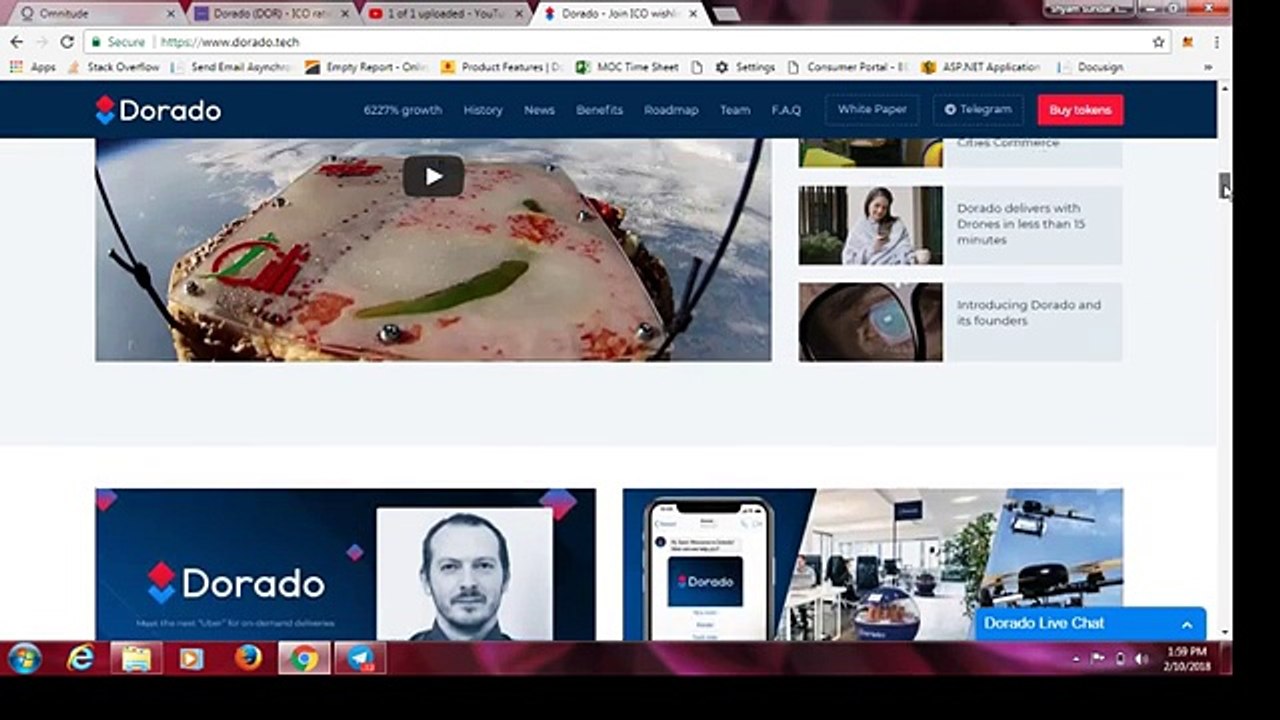
Task: Click the page scrollbar thumb
Action: tap(1224, 186)
